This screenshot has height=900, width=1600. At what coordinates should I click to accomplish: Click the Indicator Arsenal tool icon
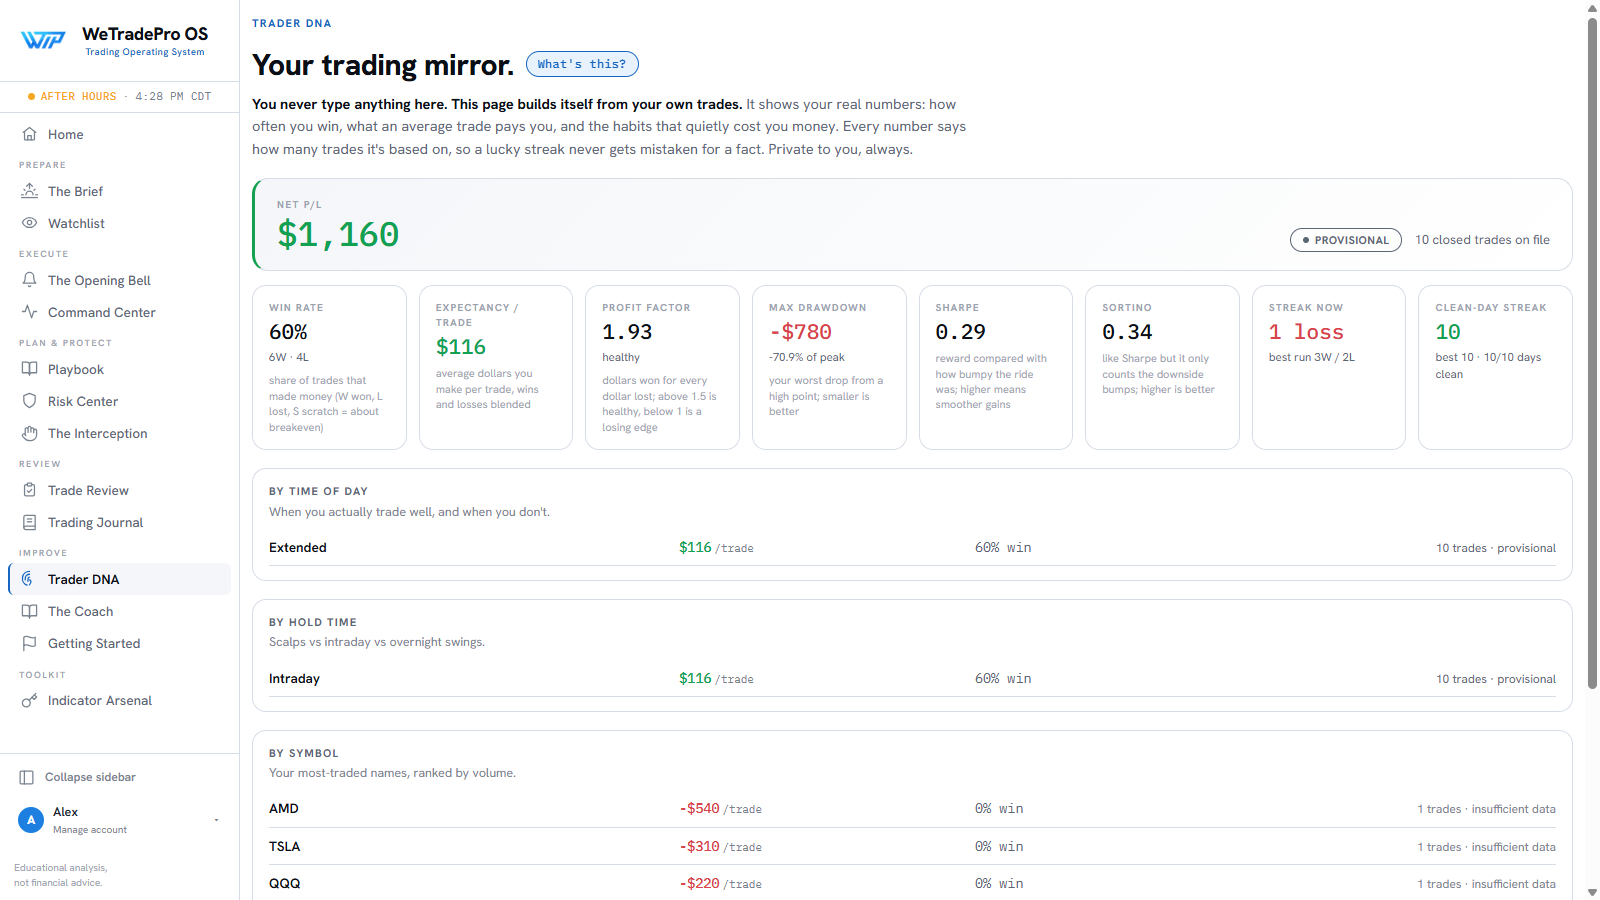[30, 700]
